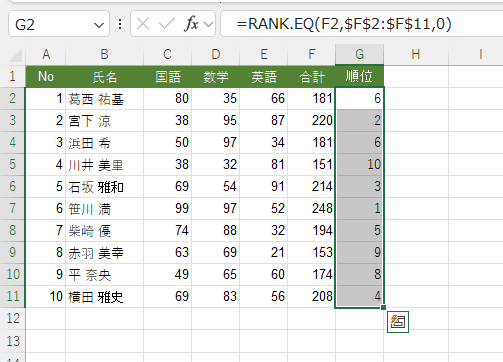503x362 pixels.
Task: Click the Cancel X formula icon
Action: tap(143, 24)
